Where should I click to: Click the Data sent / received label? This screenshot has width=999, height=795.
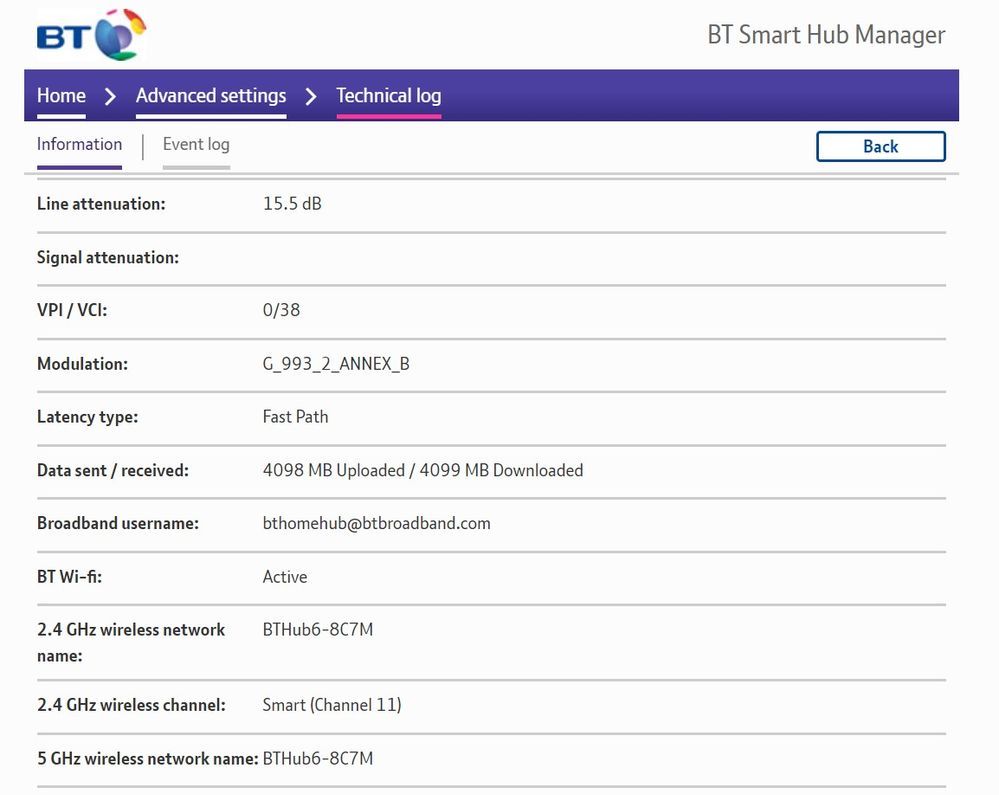(x=113, y=470)
